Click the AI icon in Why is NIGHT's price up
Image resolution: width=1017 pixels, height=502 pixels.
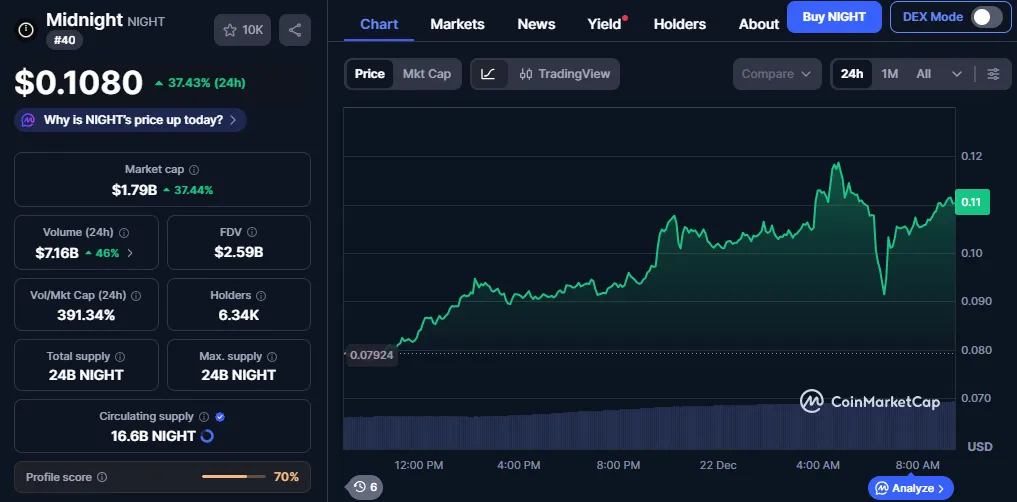point(28,120)
